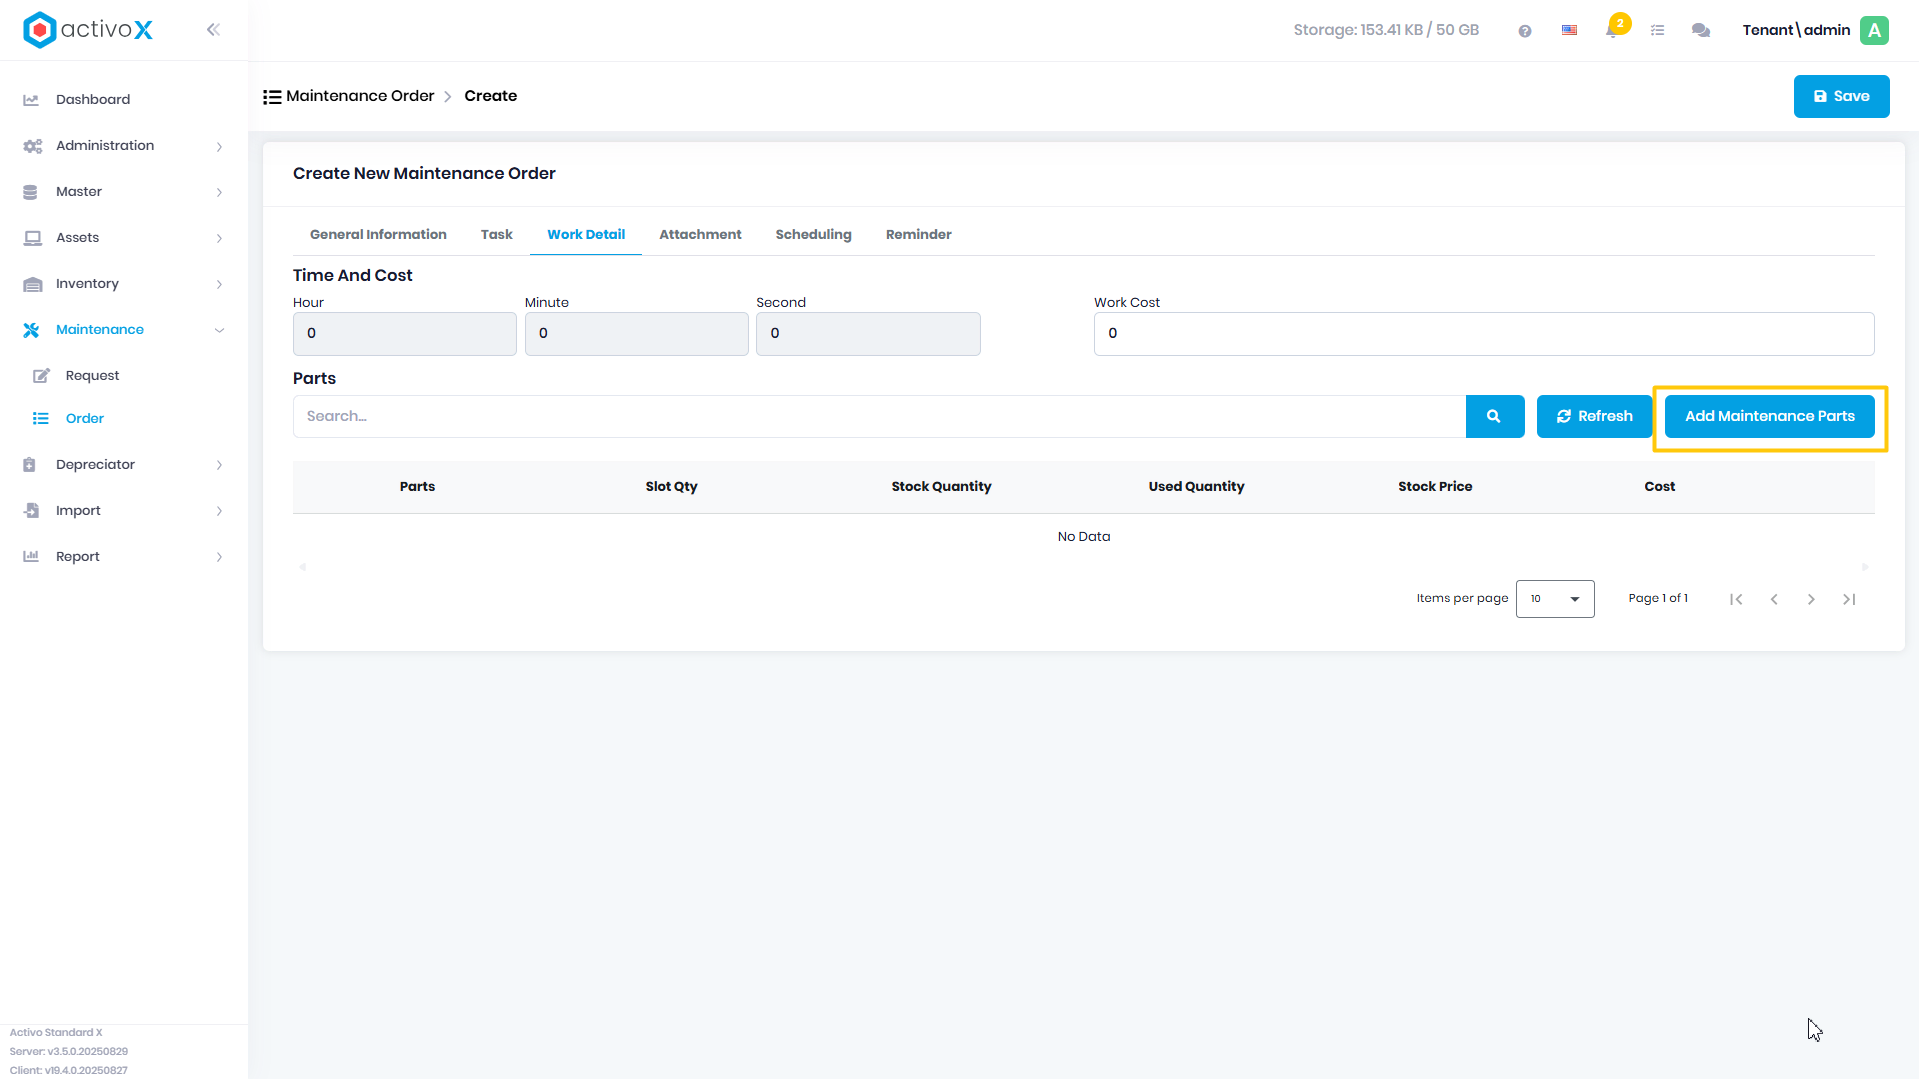Click the Slot Qty column header

pos(671,487)
